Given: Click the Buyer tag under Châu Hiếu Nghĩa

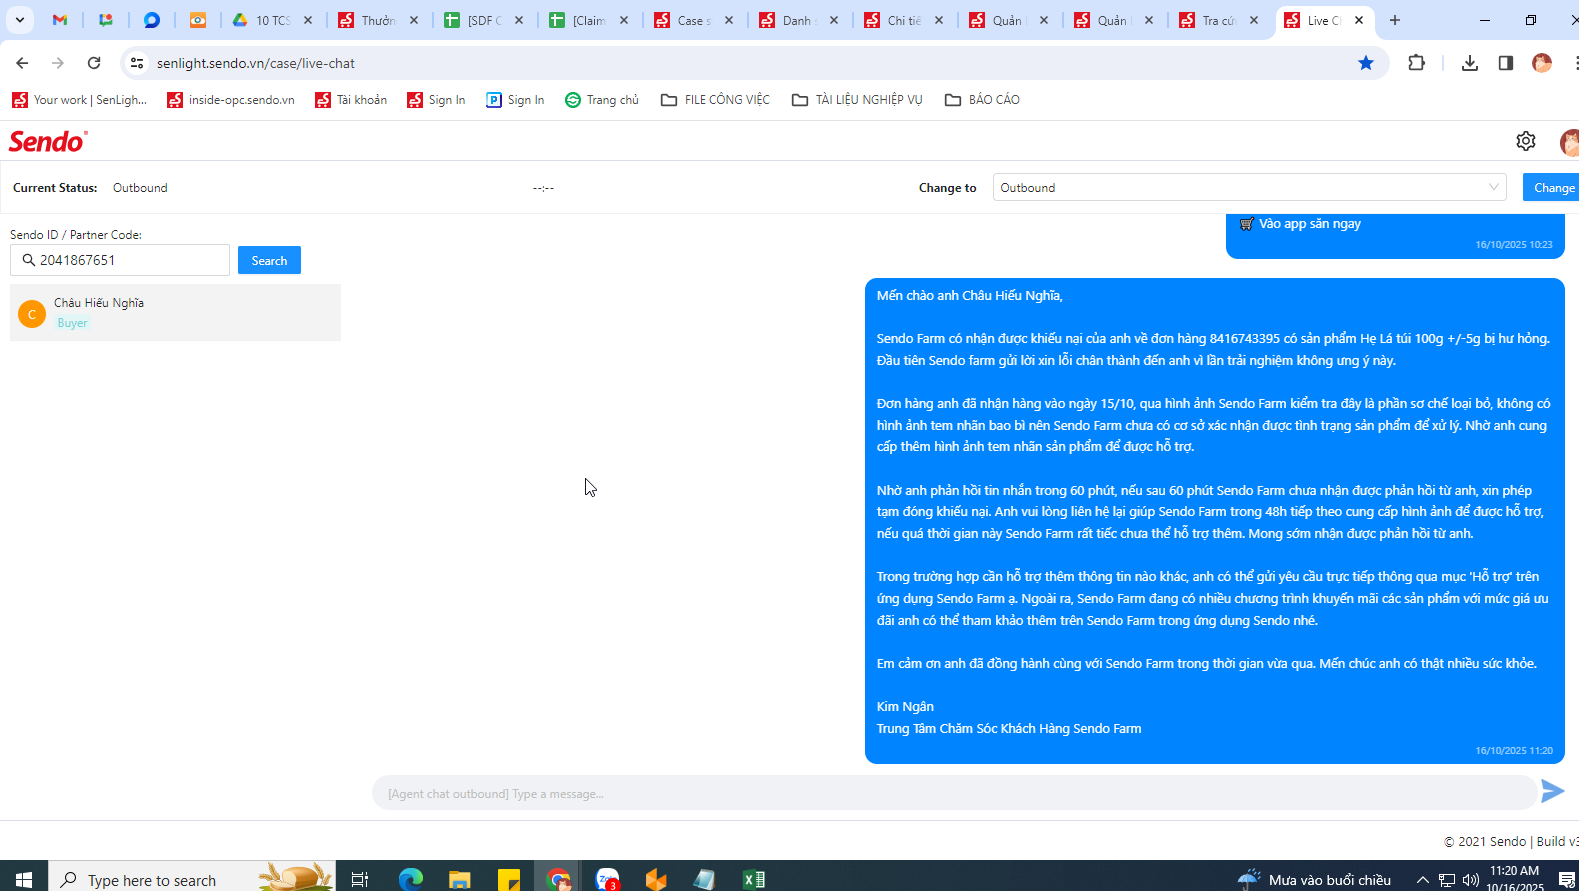Looking at the screenshot, I should click(x=73, y=323).
